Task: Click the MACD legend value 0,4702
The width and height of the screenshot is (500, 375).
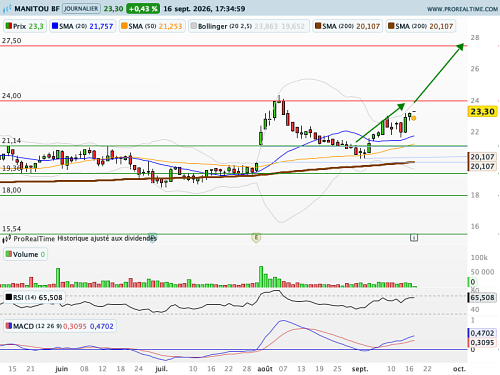Action: point(102,326)
